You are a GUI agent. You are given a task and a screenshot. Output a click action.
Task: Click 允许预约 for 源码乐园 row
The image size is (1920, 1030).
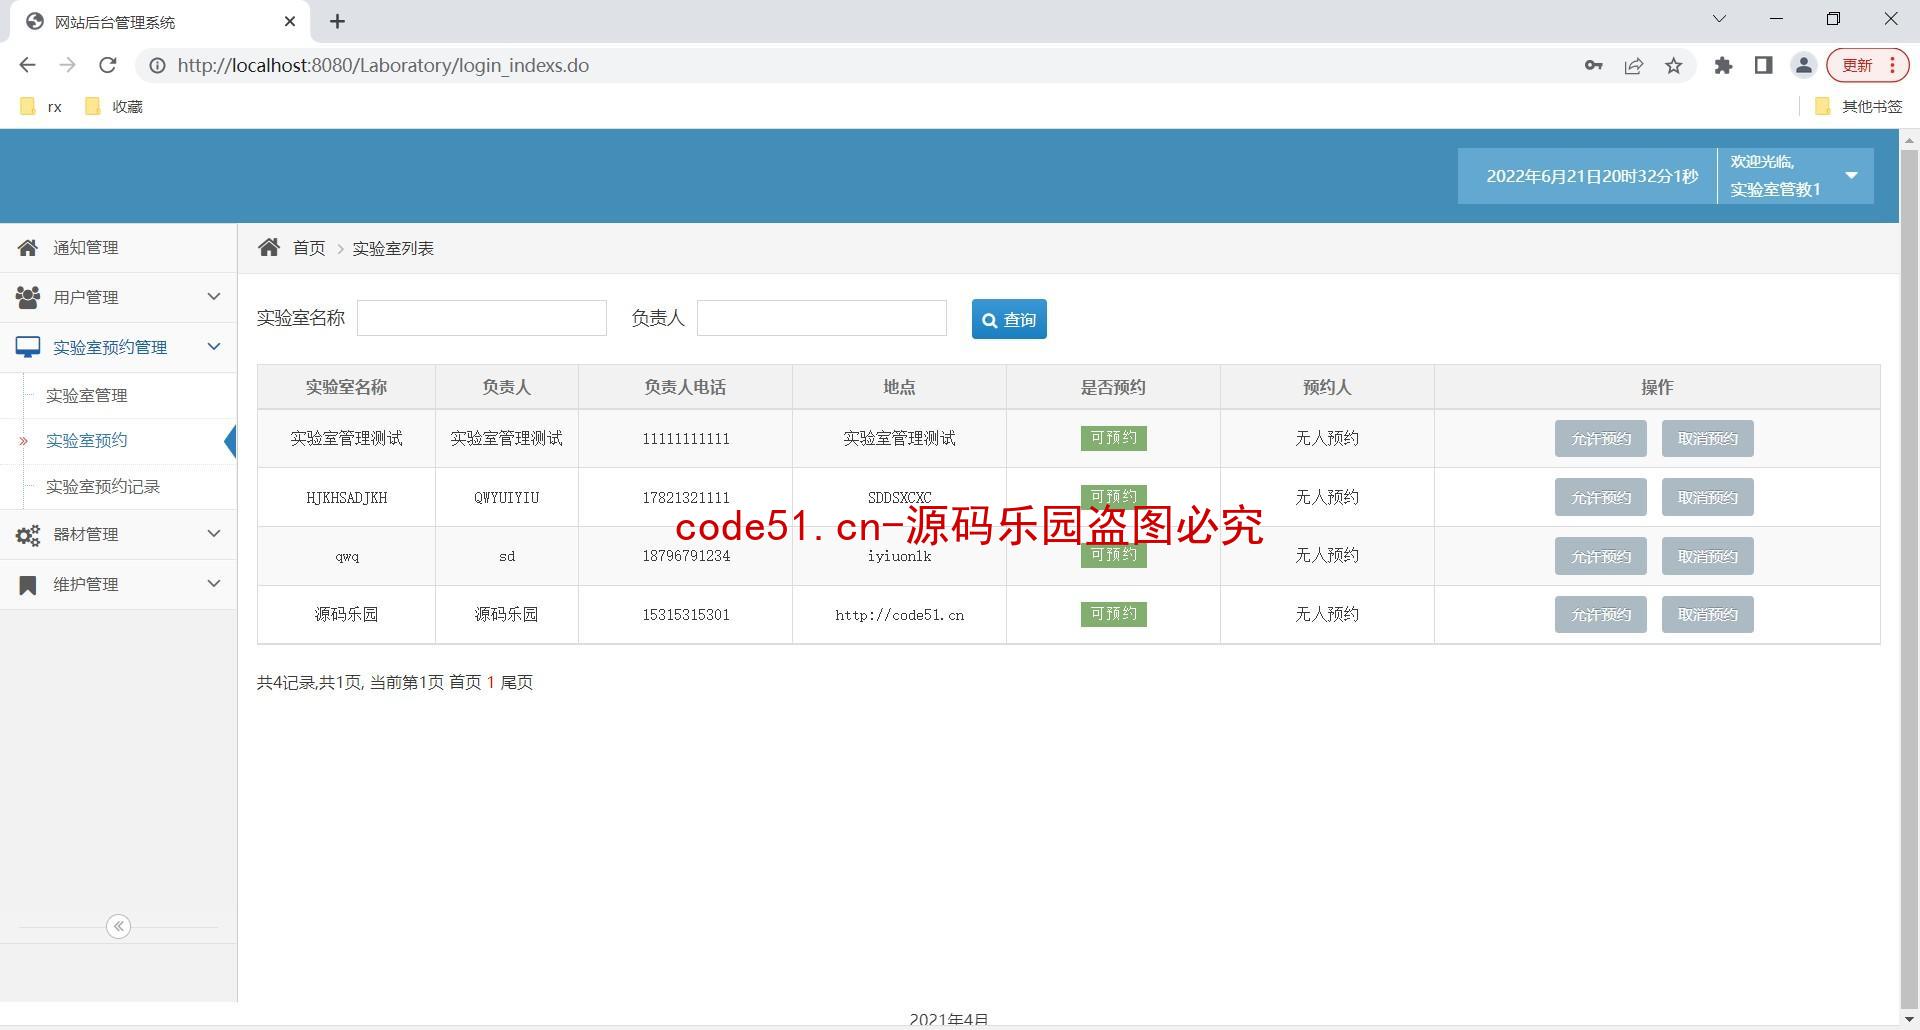coord(1600,615)
